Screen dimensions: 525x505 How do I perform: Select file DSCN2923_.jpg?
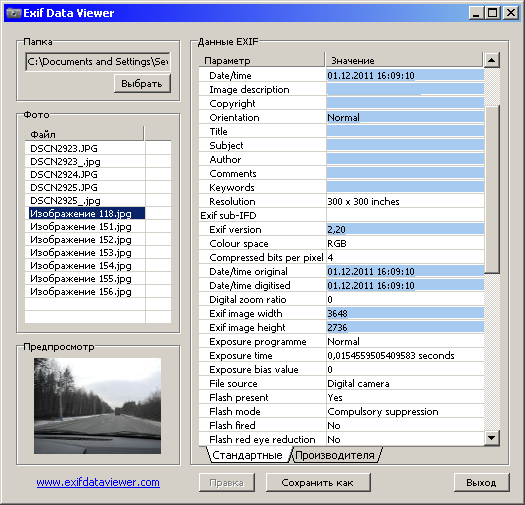click(x=85, y=161)
